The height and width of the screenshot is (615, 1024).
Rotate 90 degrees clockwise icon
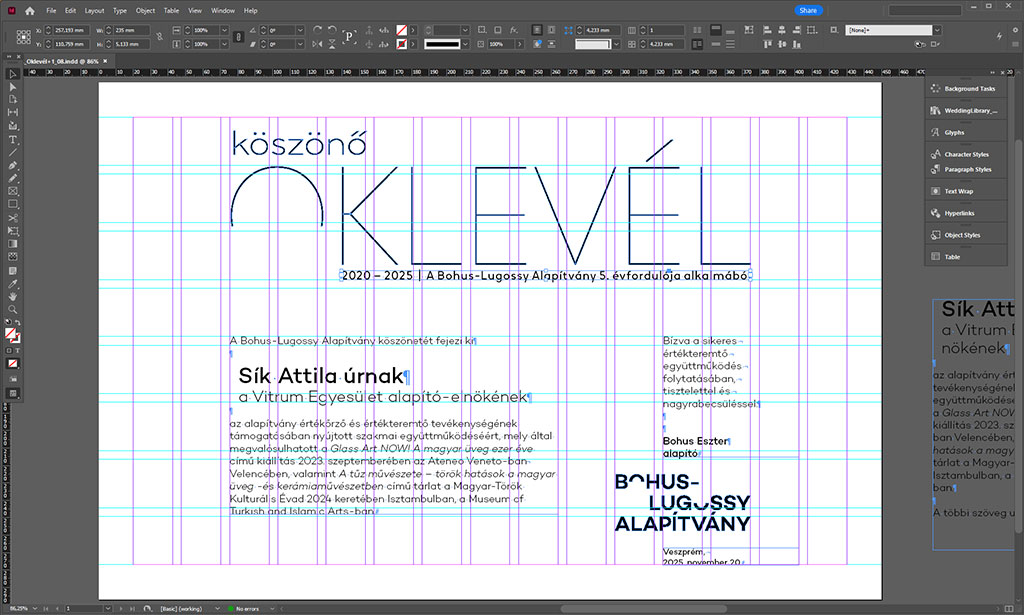(x=317, y=30)
